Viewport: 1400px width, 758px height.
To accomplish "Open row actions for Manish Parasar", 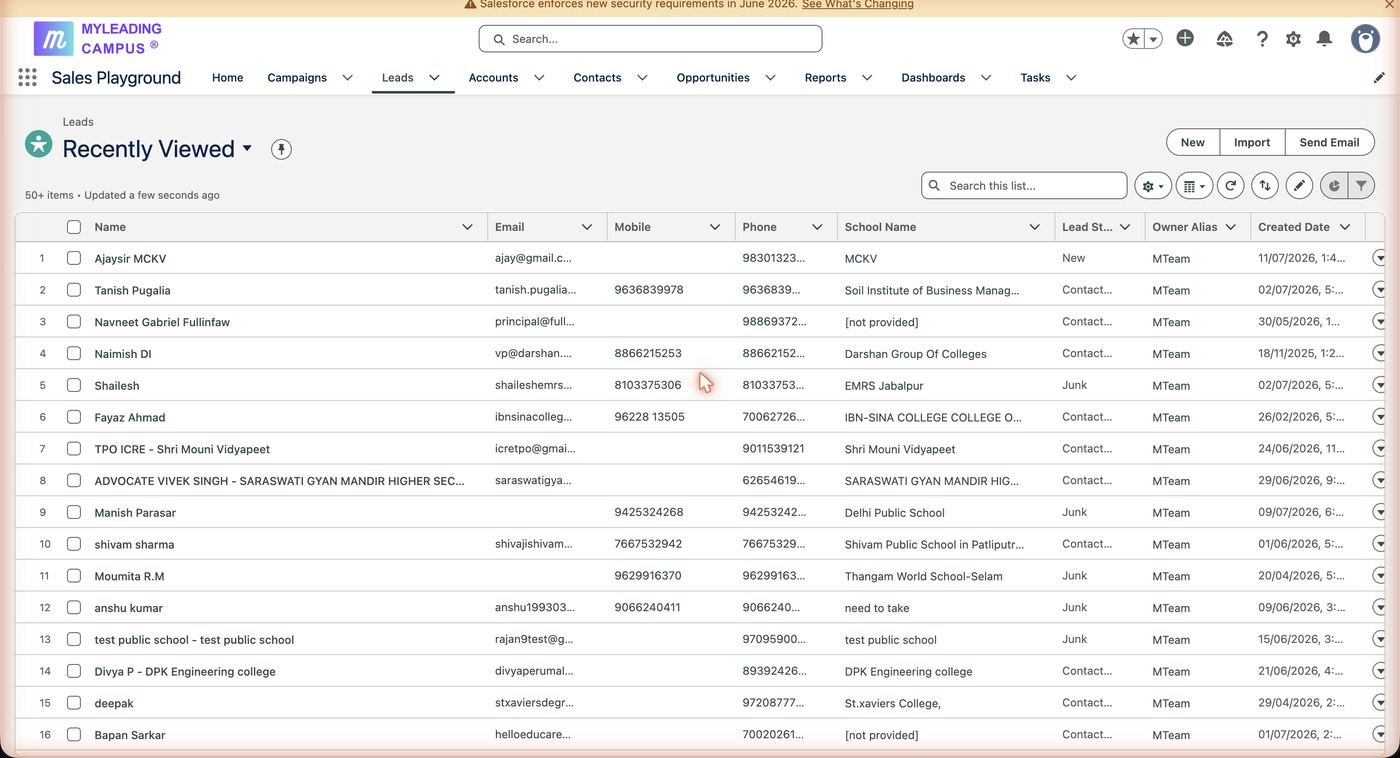I will [x=1380, y=512].
